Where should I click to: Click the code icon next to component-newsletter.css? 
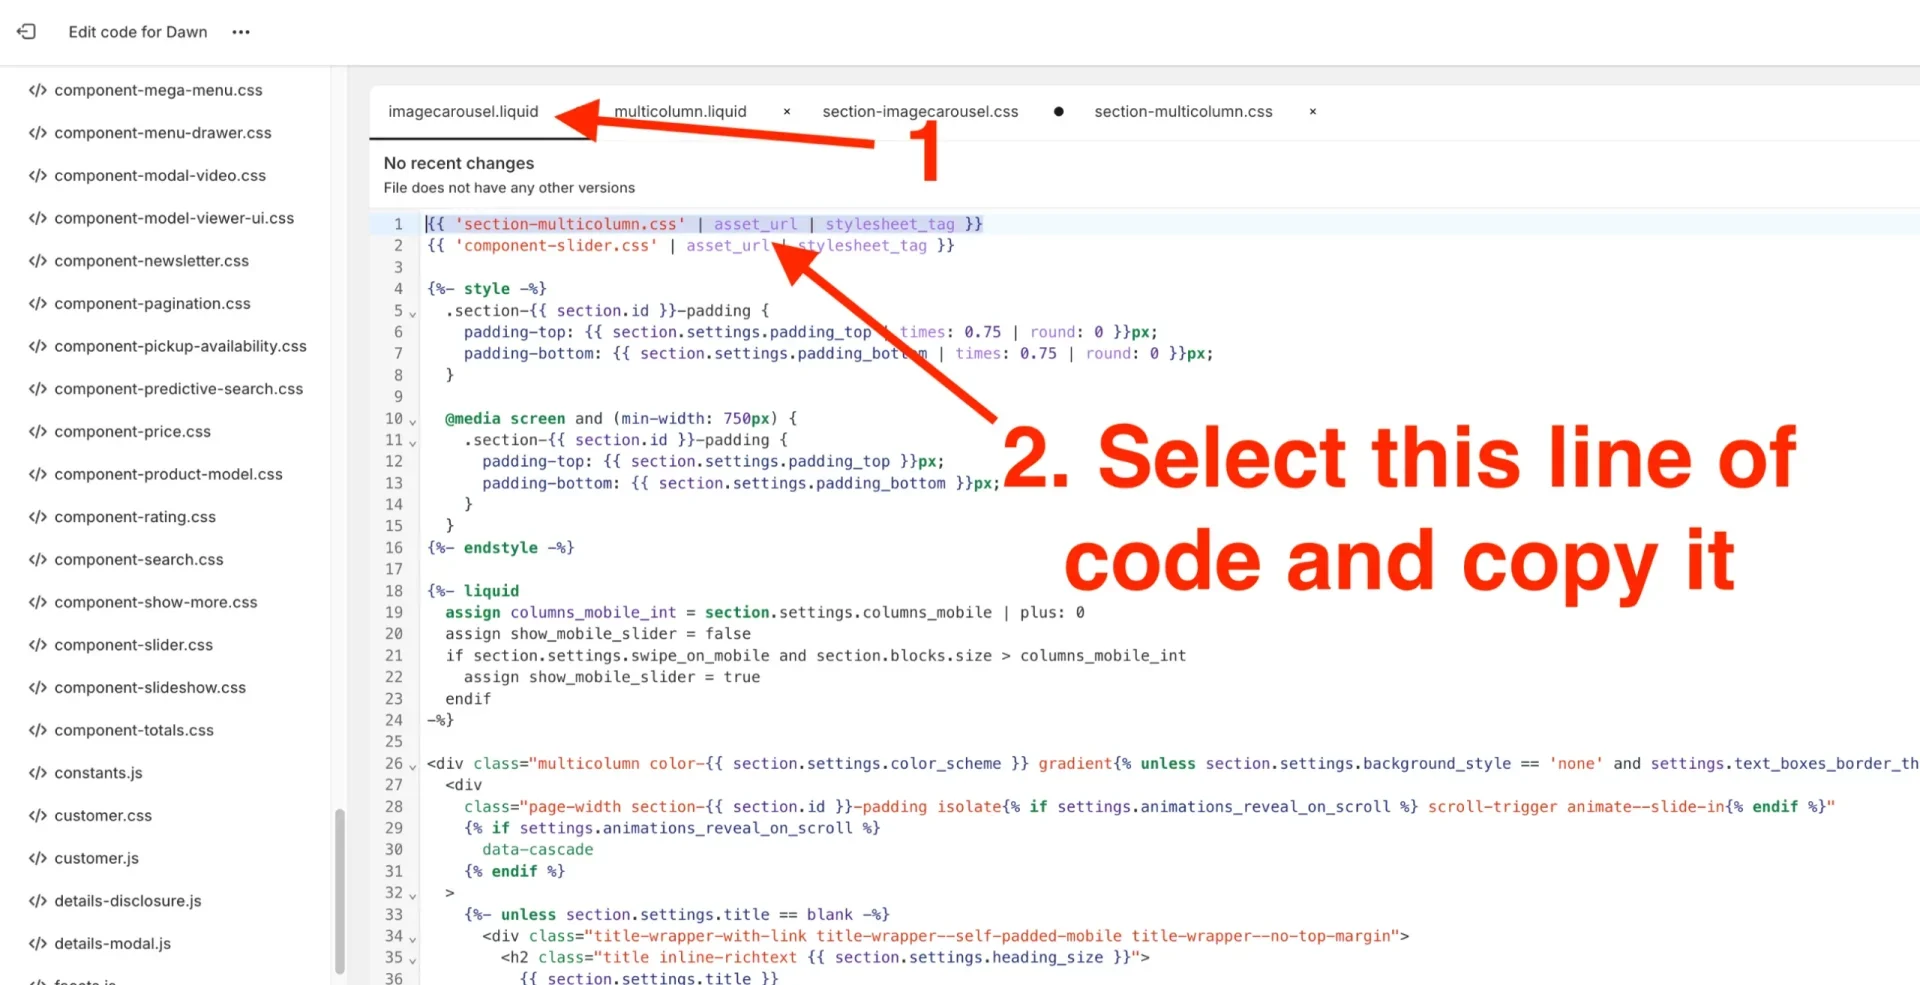tap(37, 260)
